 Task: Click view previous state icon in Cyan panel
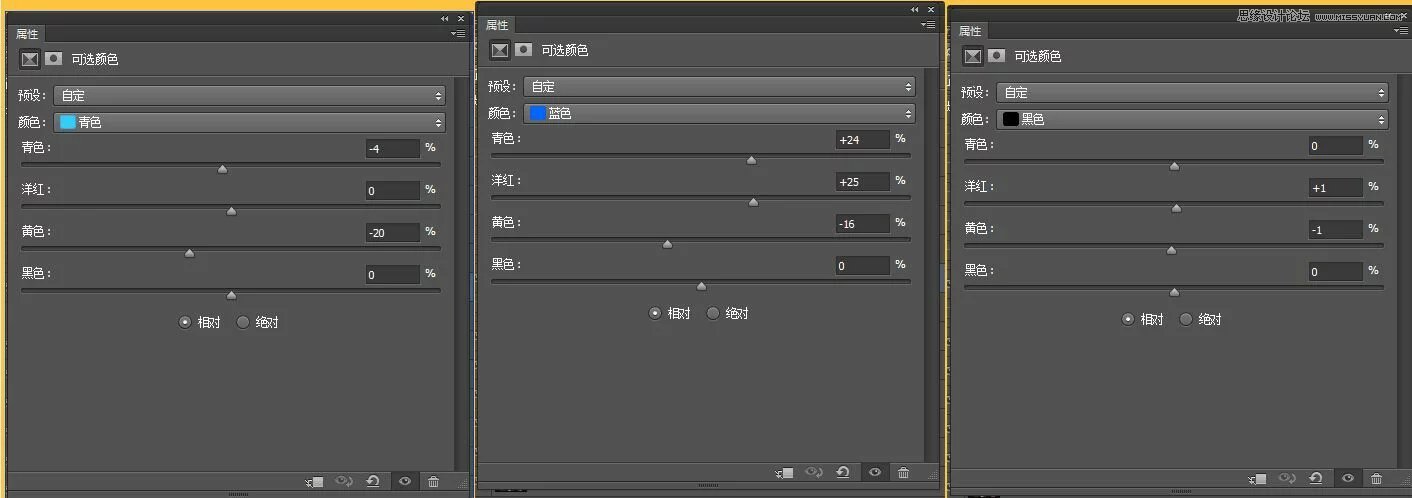(344, 482)
